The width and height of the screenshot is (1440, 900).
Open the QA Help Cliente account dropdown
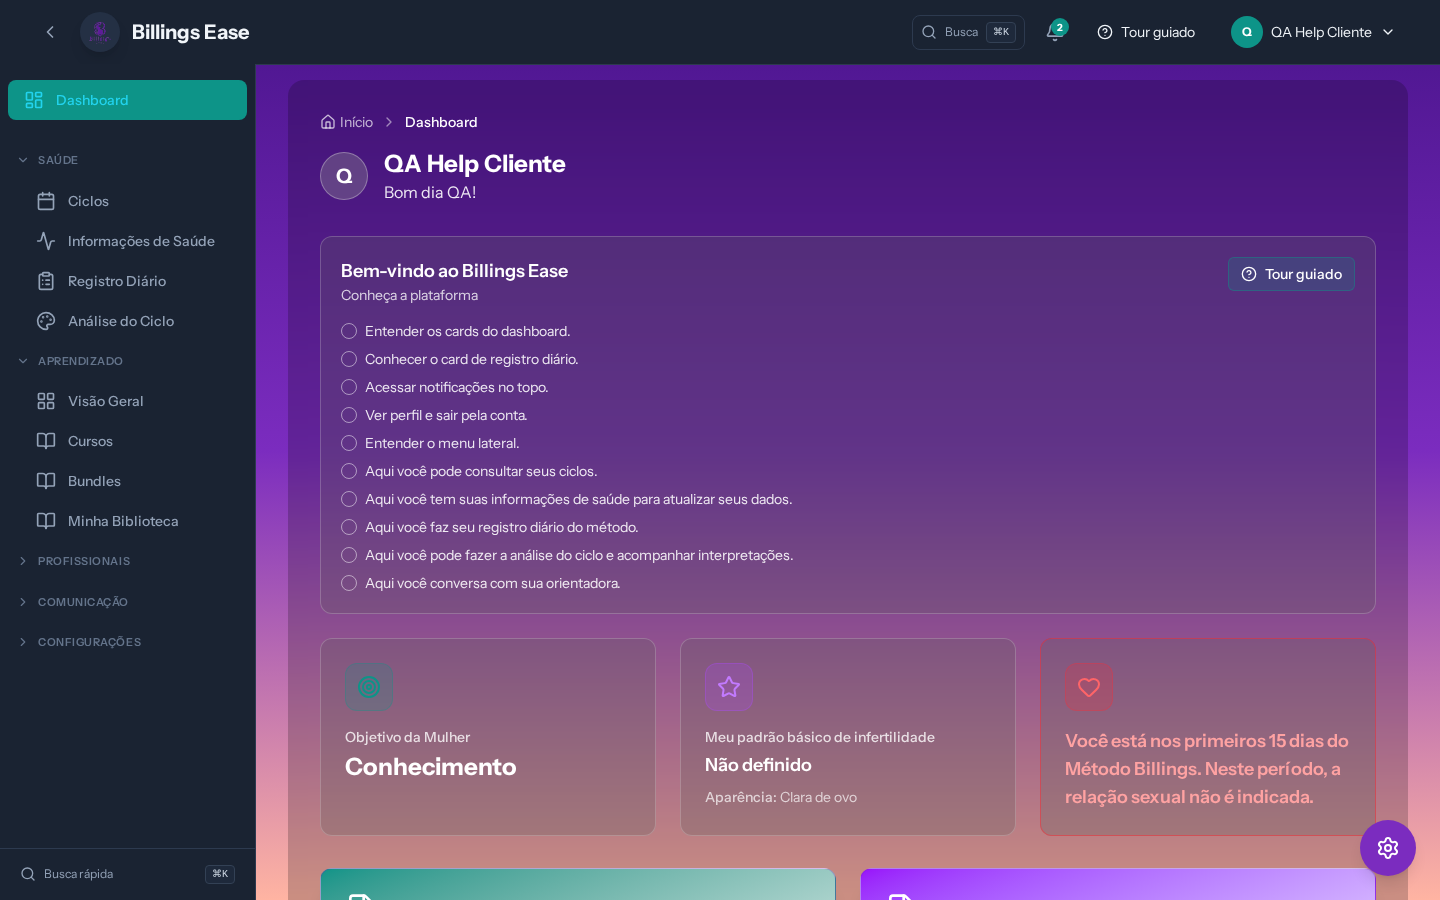[1313, 32]
